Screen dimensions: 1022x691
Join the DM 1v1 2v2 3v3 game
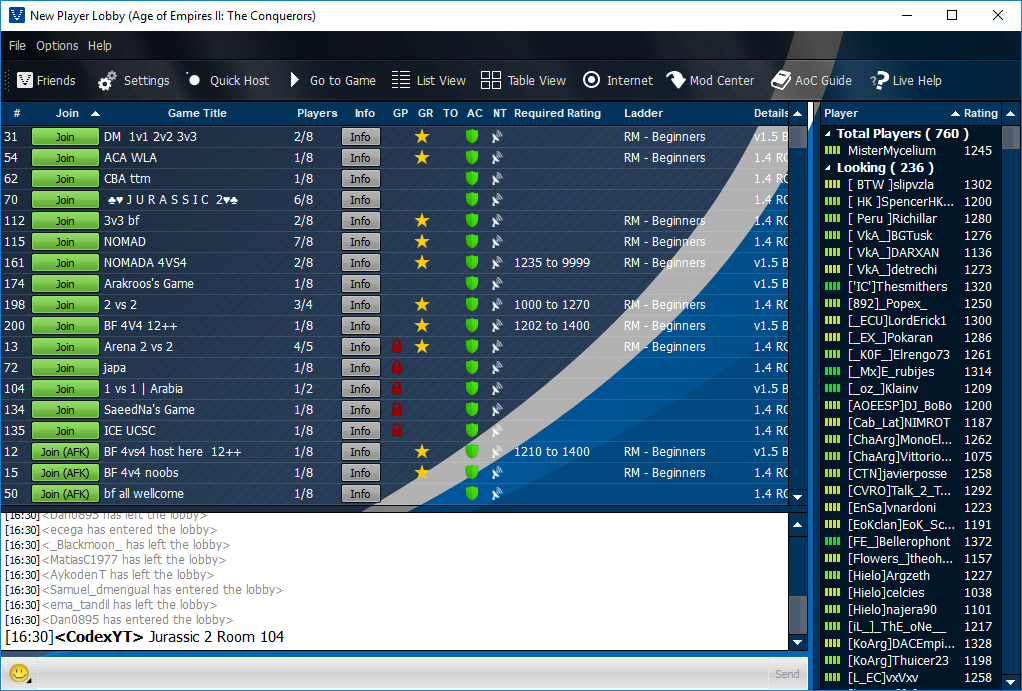(x=65, y=137)
